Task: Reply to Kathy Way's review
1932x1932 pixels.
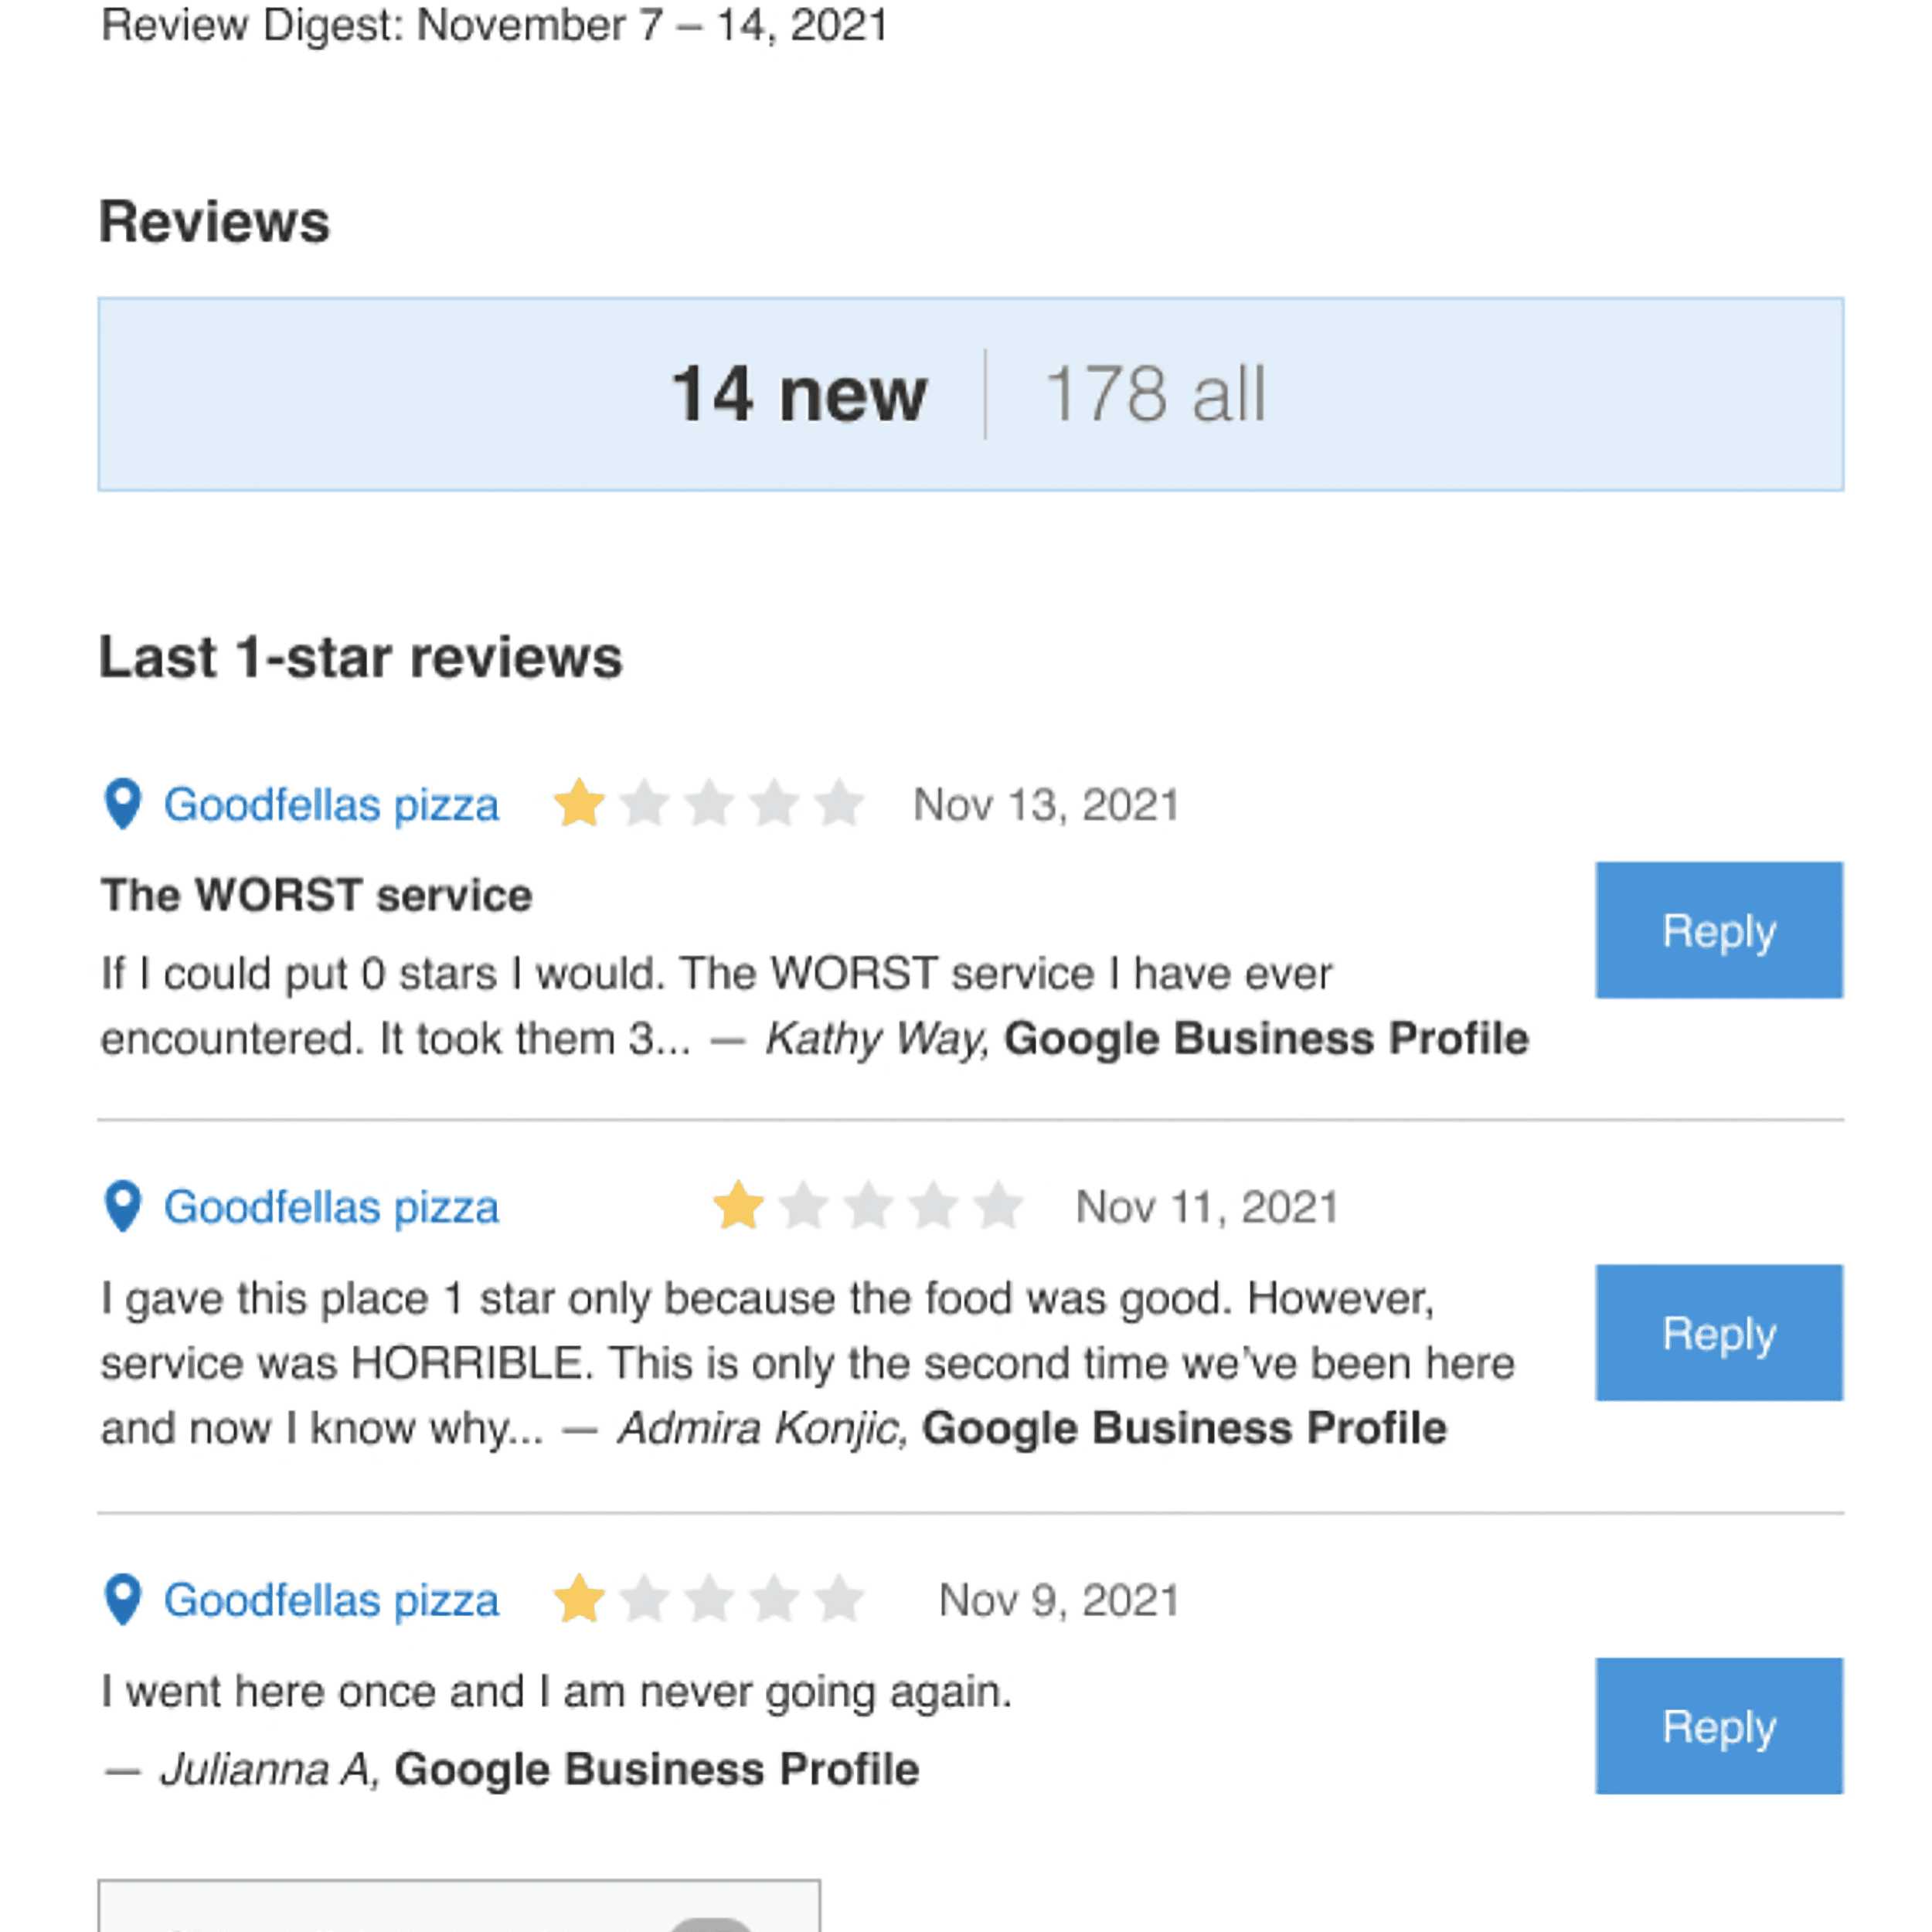Action: 1718,930
